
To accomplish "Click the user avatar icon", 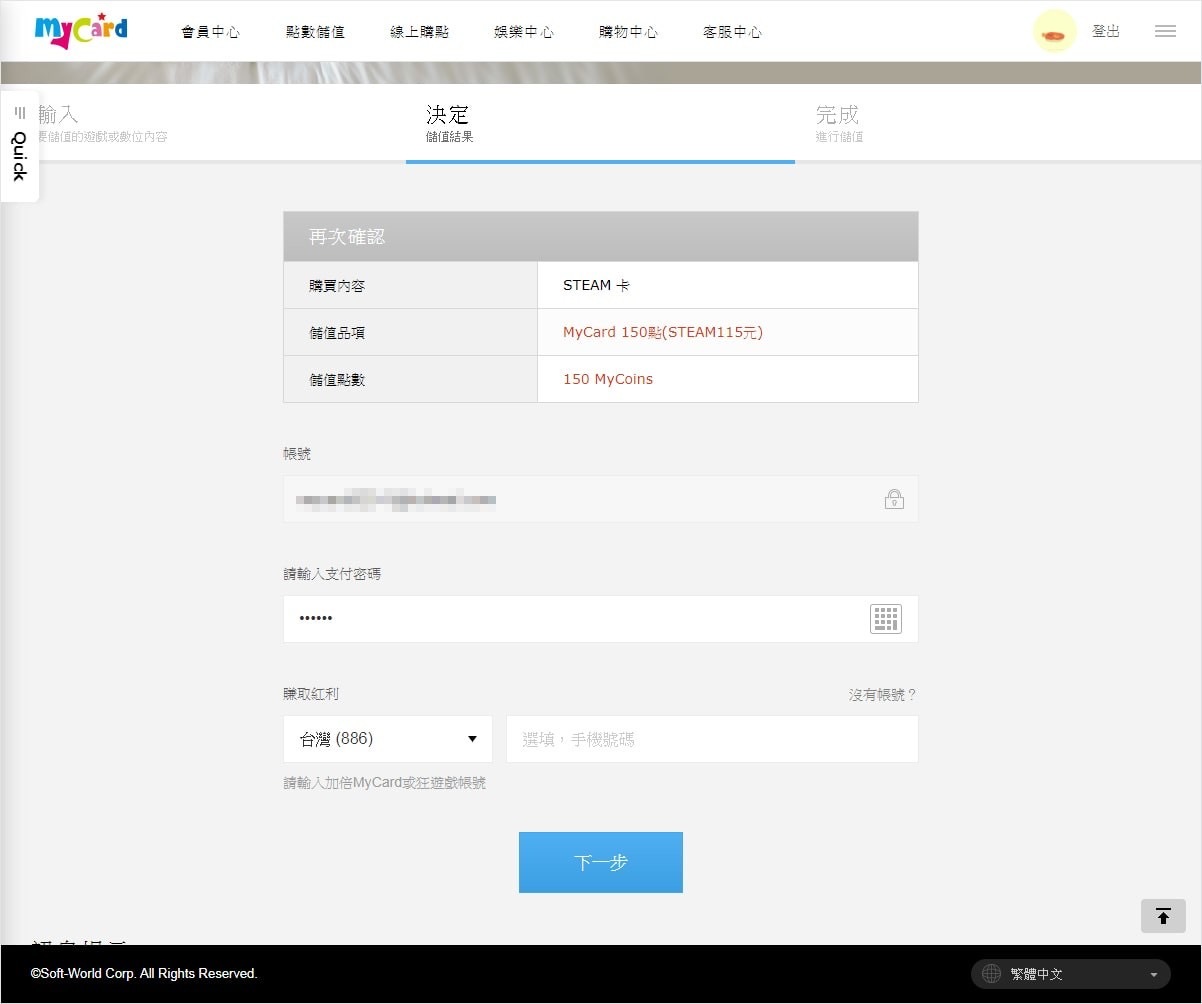I will point(1054,32).
